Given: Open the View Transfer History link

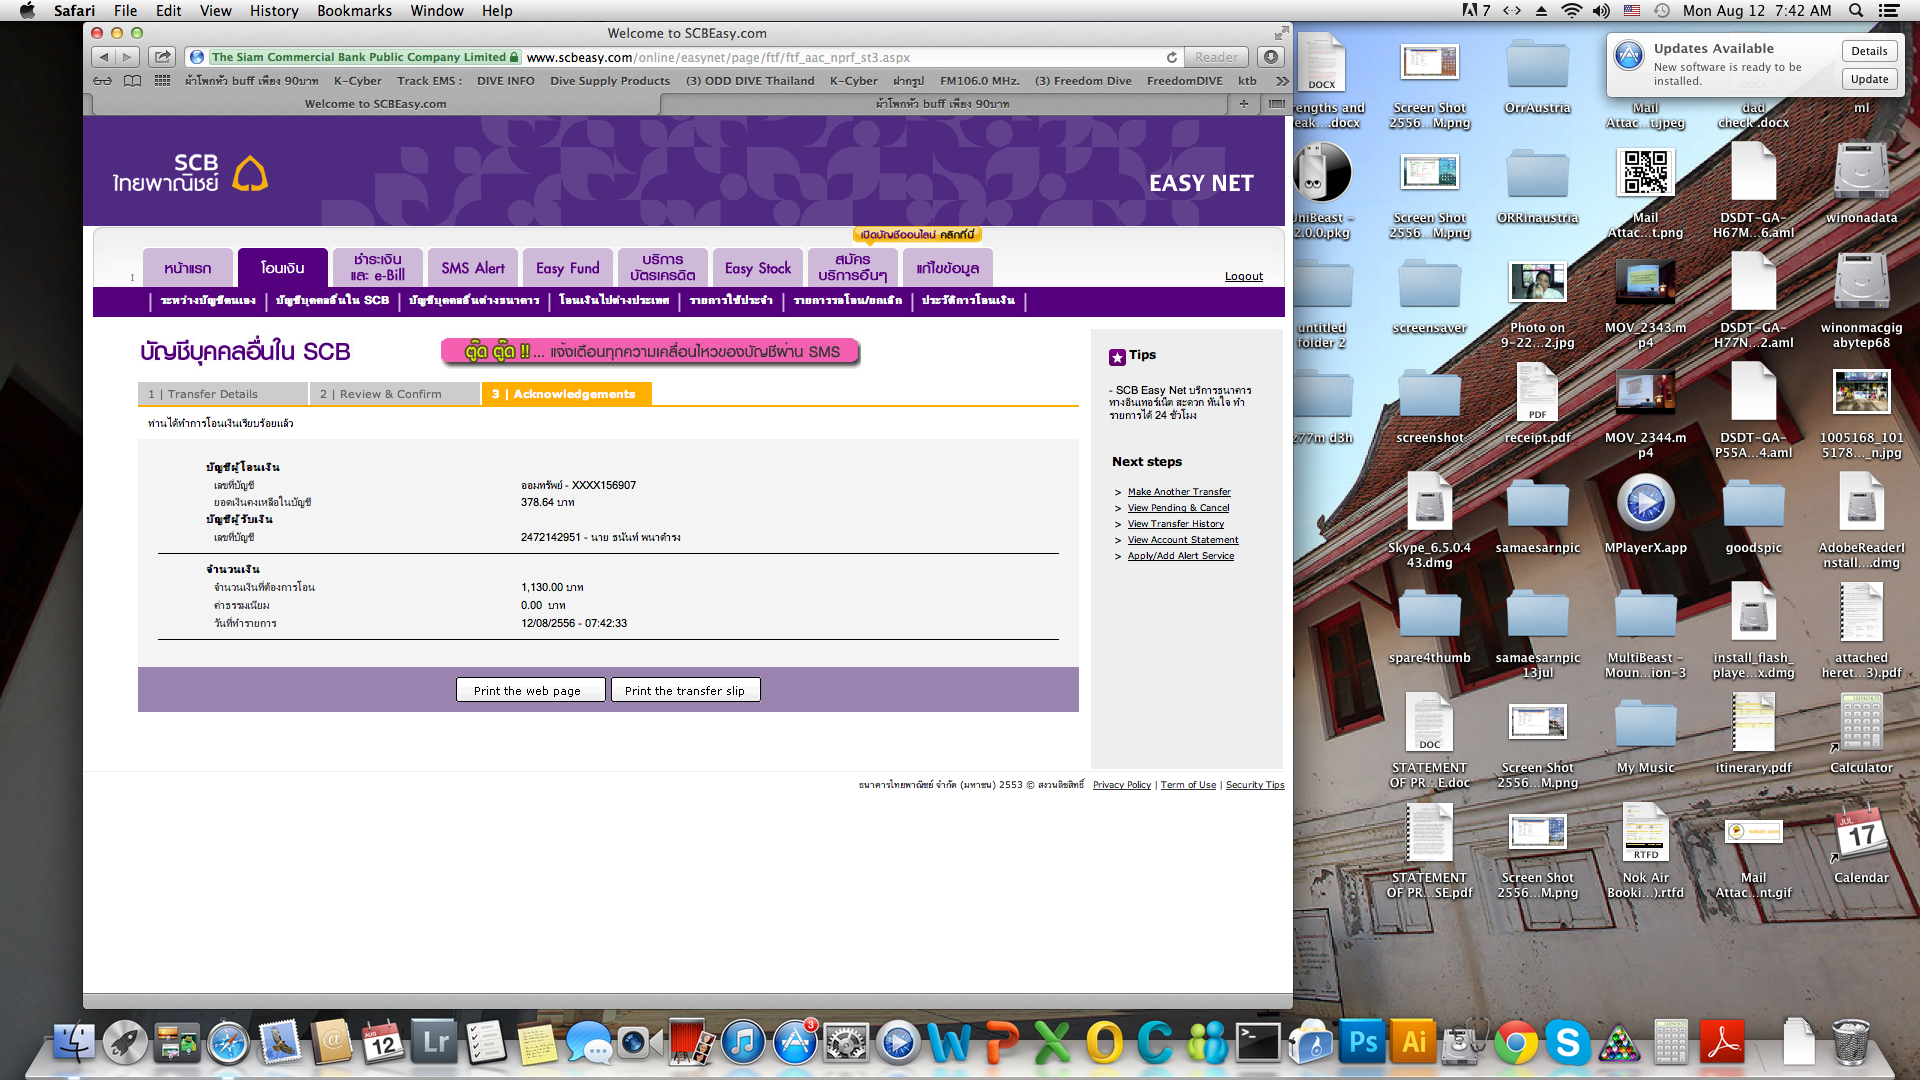Looking at the screenshot, I should (x=1176, y=524).
